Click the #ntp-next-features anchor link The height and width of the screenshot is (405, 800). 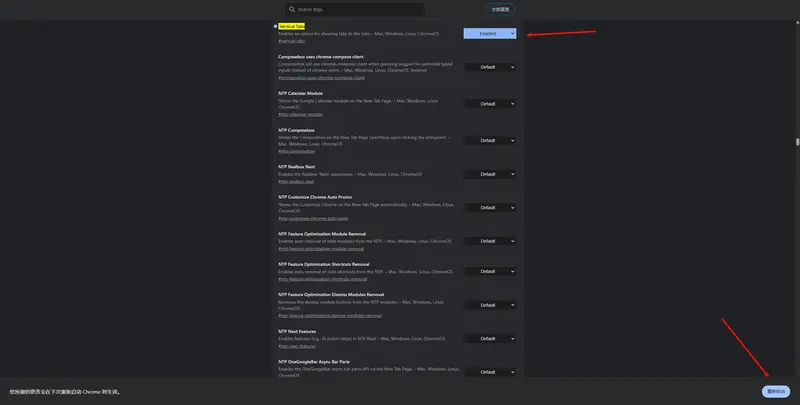(x=297, y=346)
